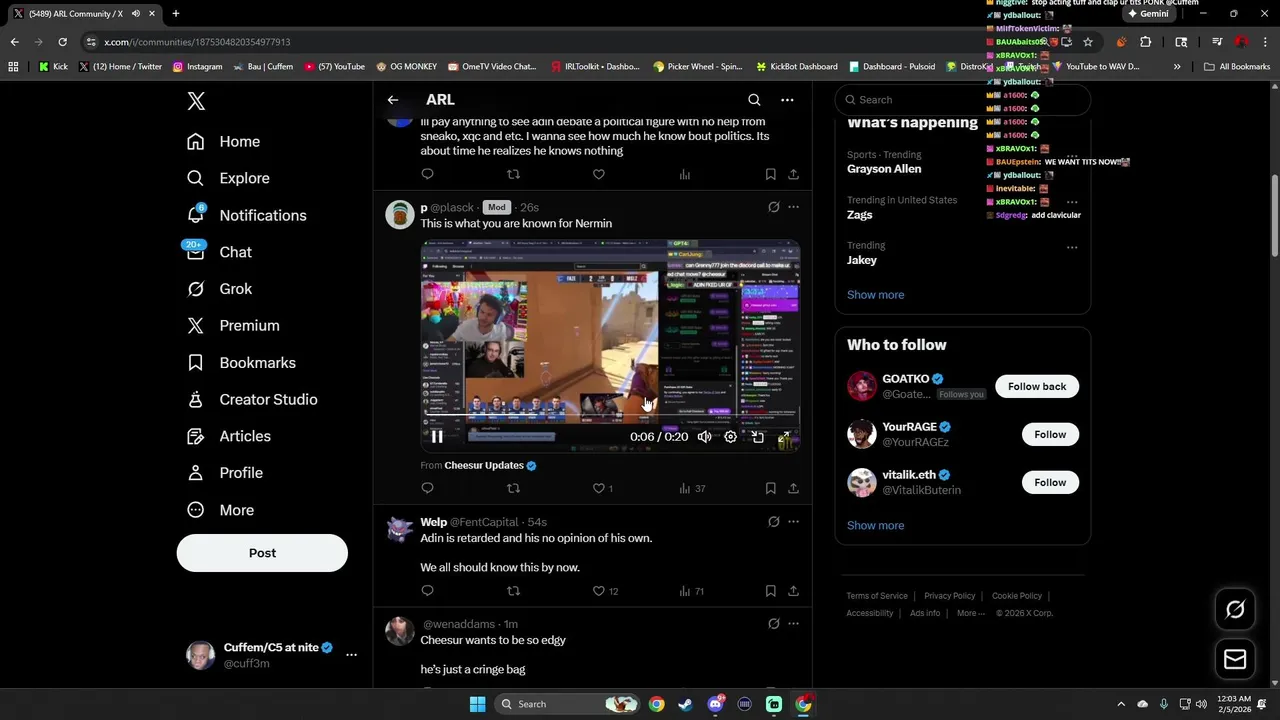Open Articles in the left sidebar
Screen dimensions: 1280x720
click(x=229, y=436)
